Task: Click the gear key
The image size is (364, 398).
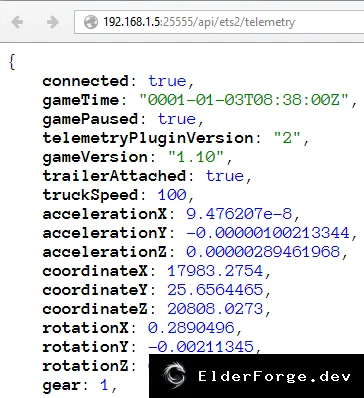Action: (x=62, y=386)
